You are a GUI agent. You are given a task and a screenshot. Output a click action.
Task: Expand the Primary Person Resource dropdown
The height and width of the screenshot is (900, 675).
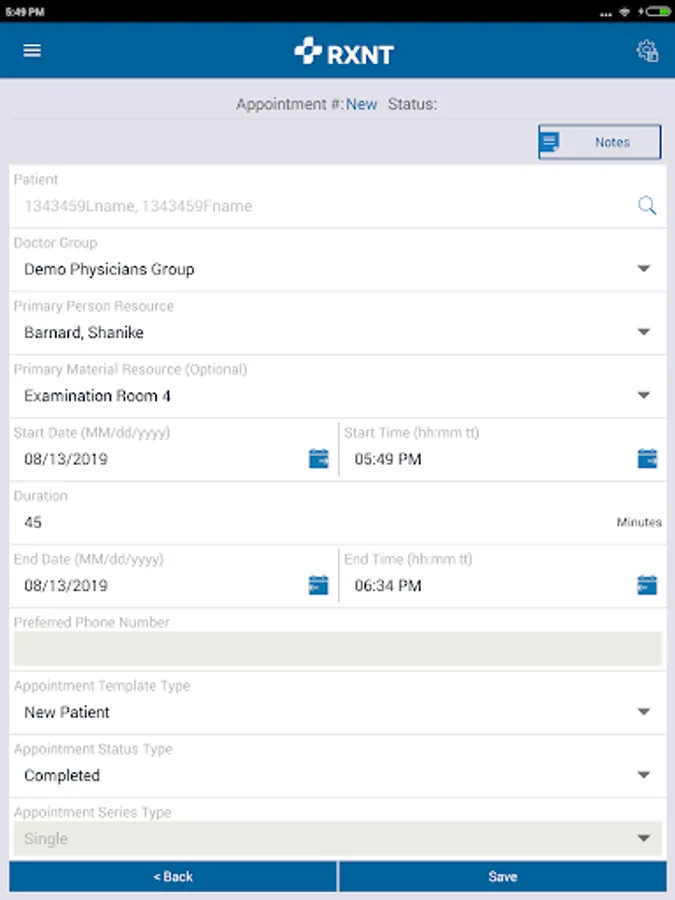point(644,332)
